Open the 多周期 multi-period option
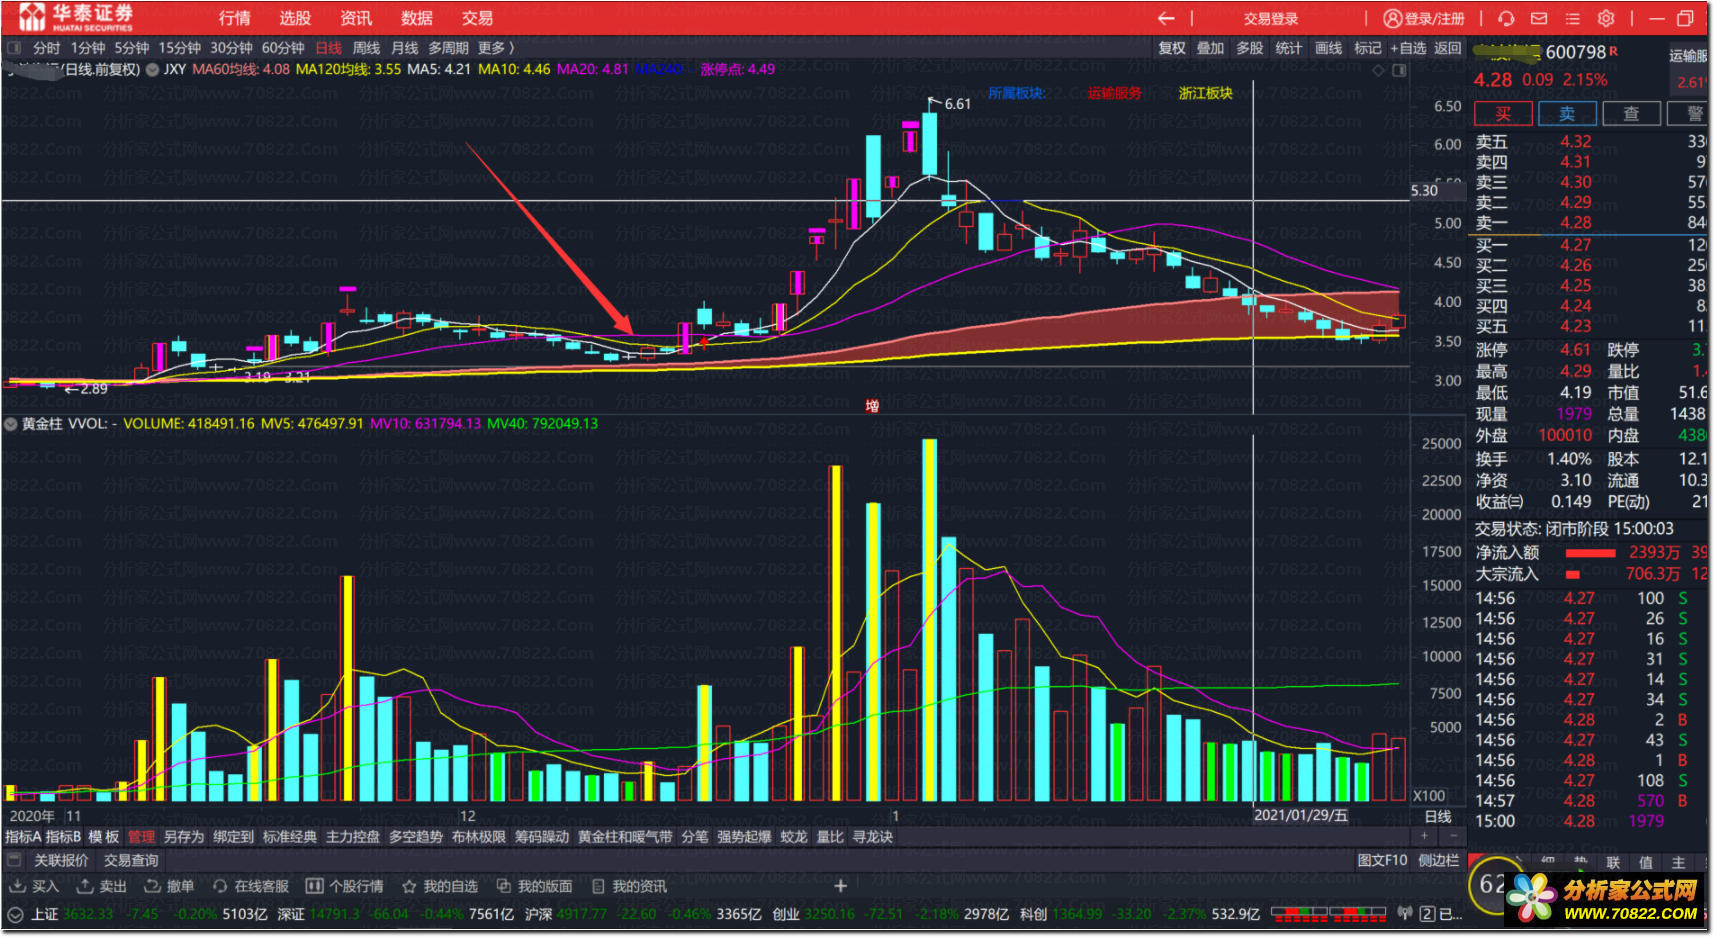 [x=448, y=48]
